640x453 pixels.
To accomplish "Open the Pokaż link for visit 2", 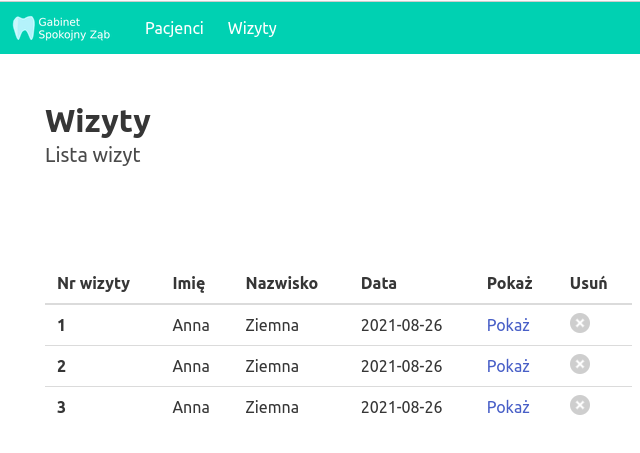I will 508,366.
